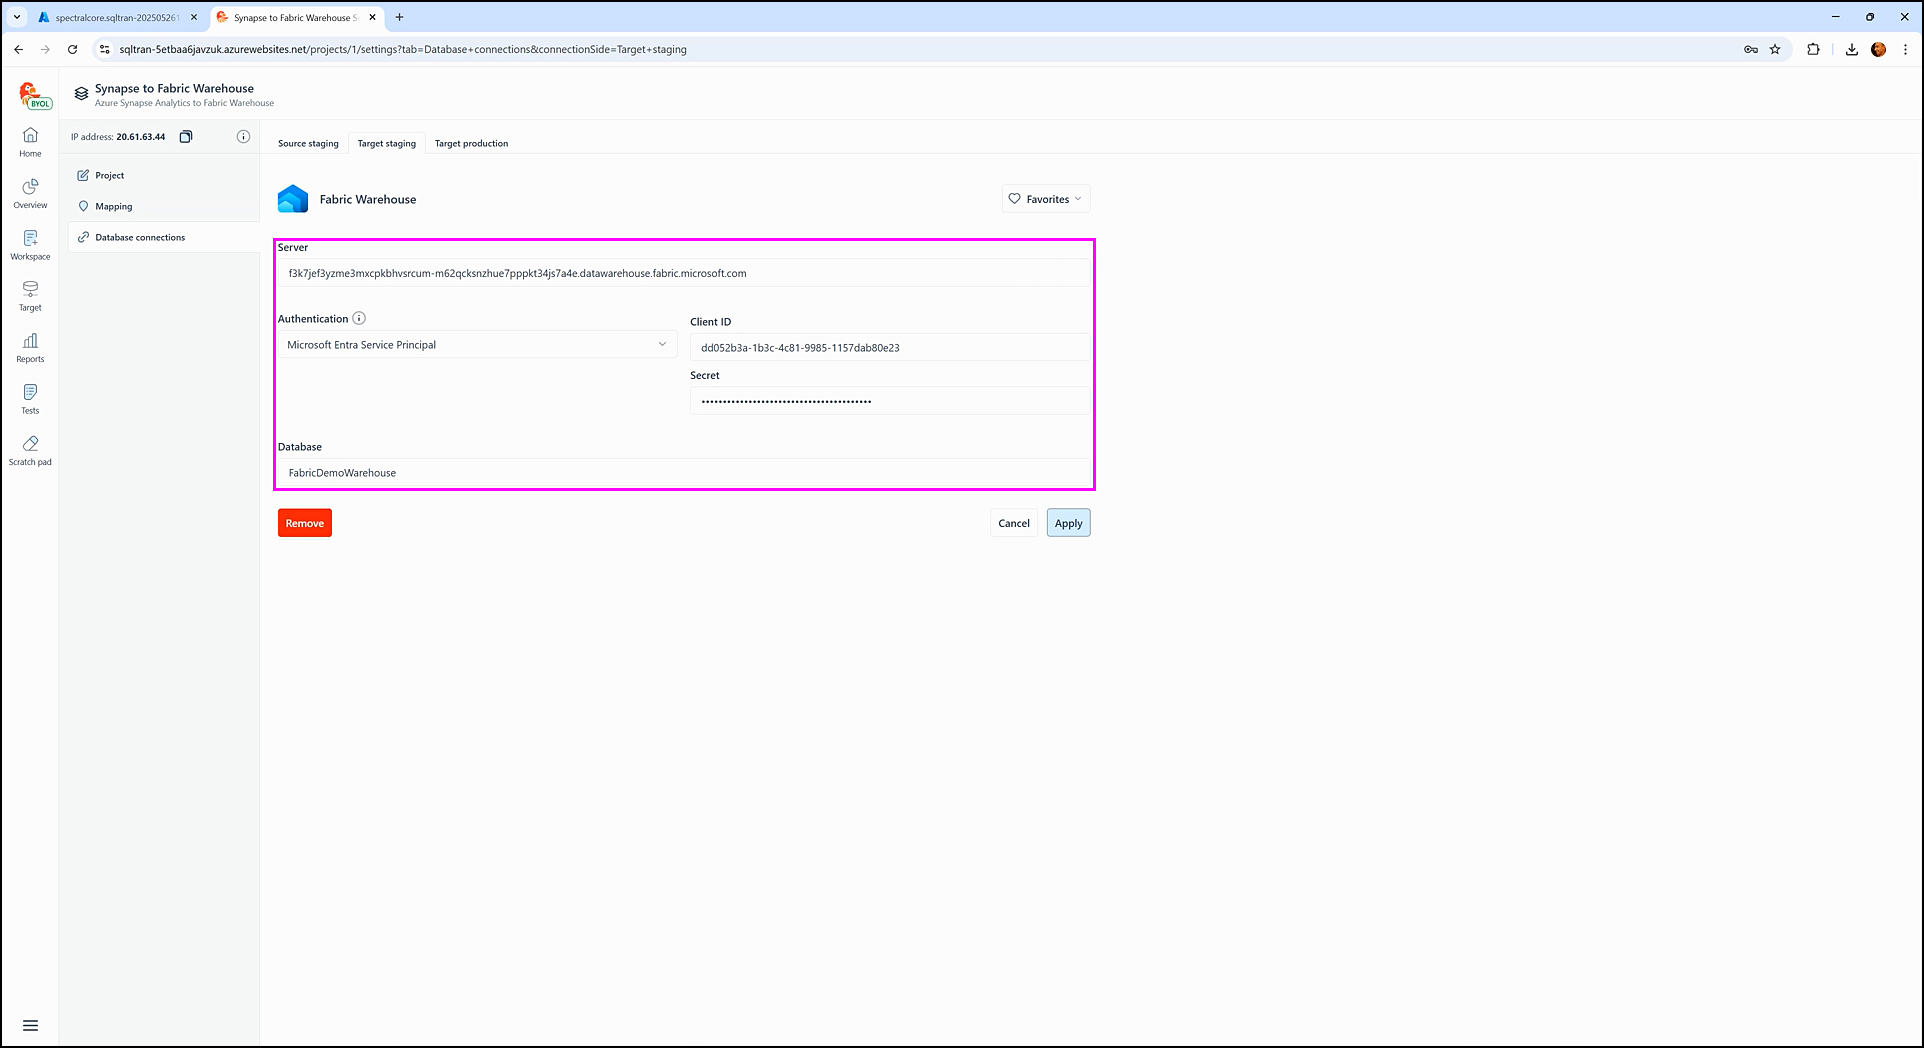This screenshot has width=1924, height=1048.
Task: Expand the sidebar hamburger menu
Action: [x=30, y=1025]
